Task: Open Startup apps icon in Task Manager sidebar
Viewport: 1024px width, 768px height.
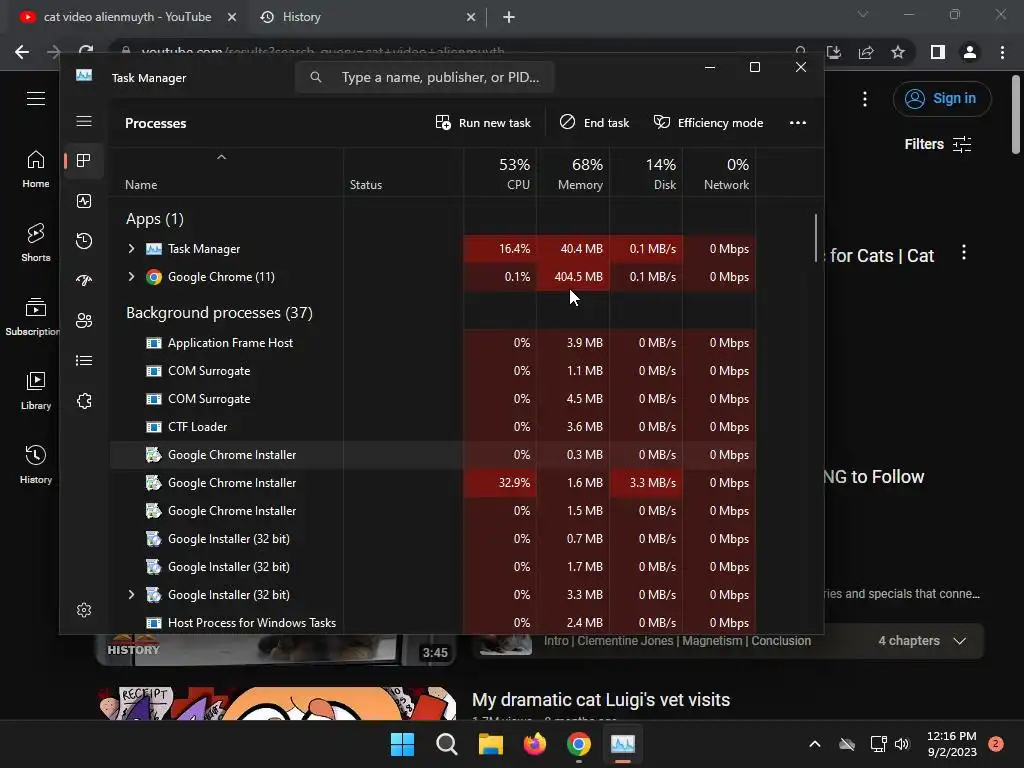Action: pos(84,281)
